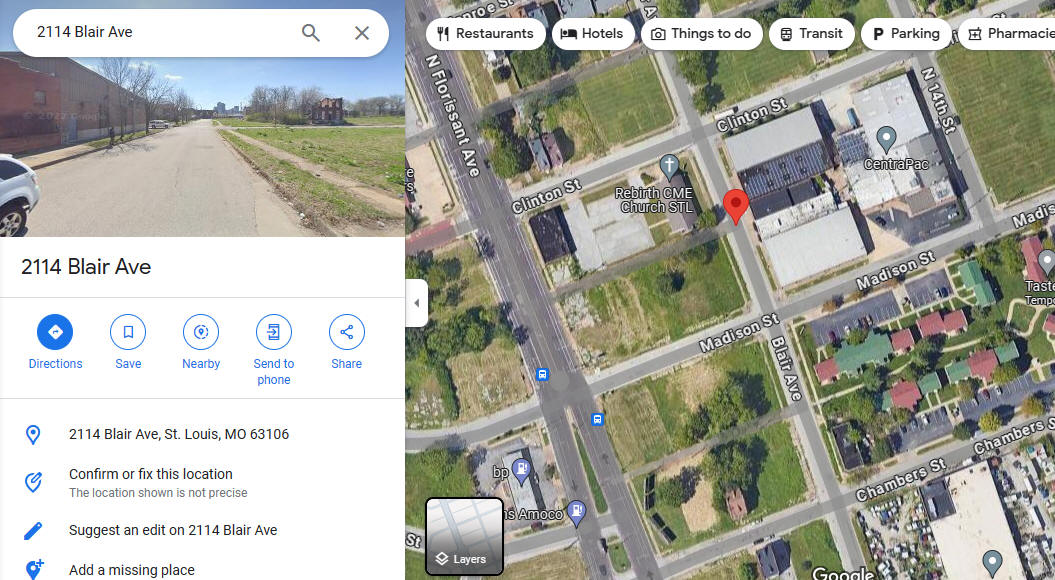Open Directions for 2114 Blair Ave

[55, 342]
